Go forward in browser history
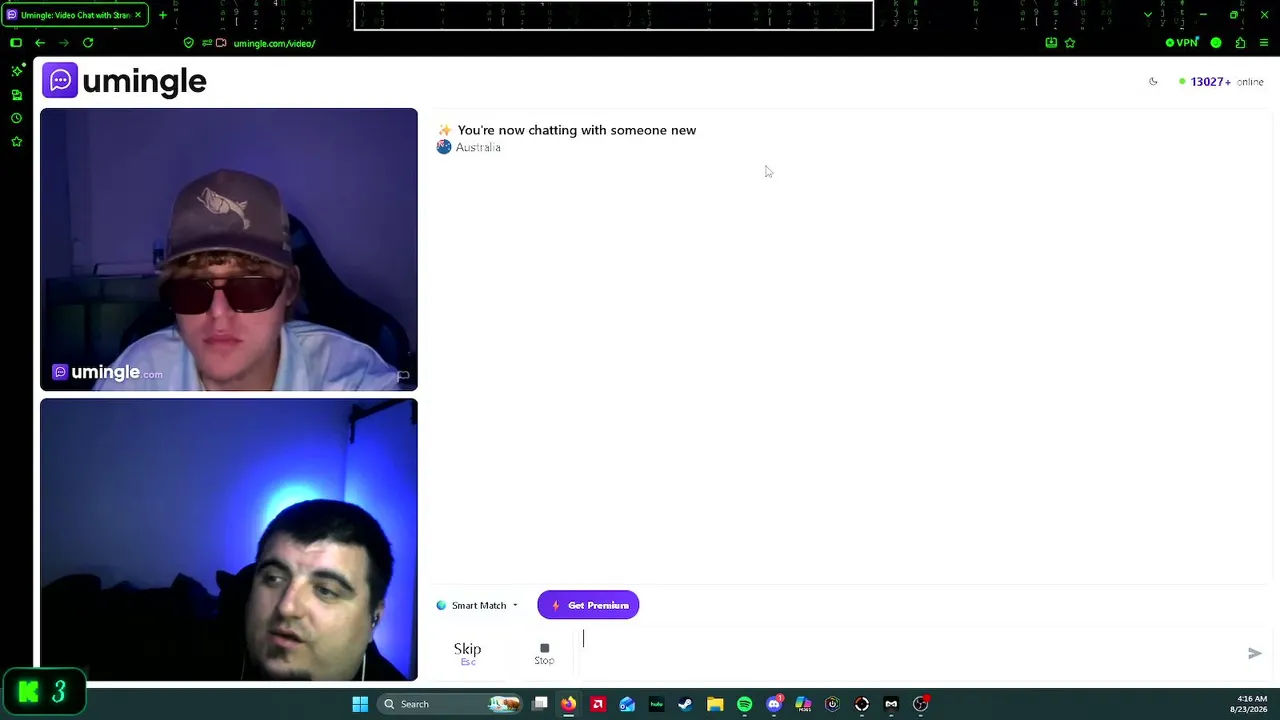Image resolution: width=1280 pixels, height=720 pixels. (64, 43)
